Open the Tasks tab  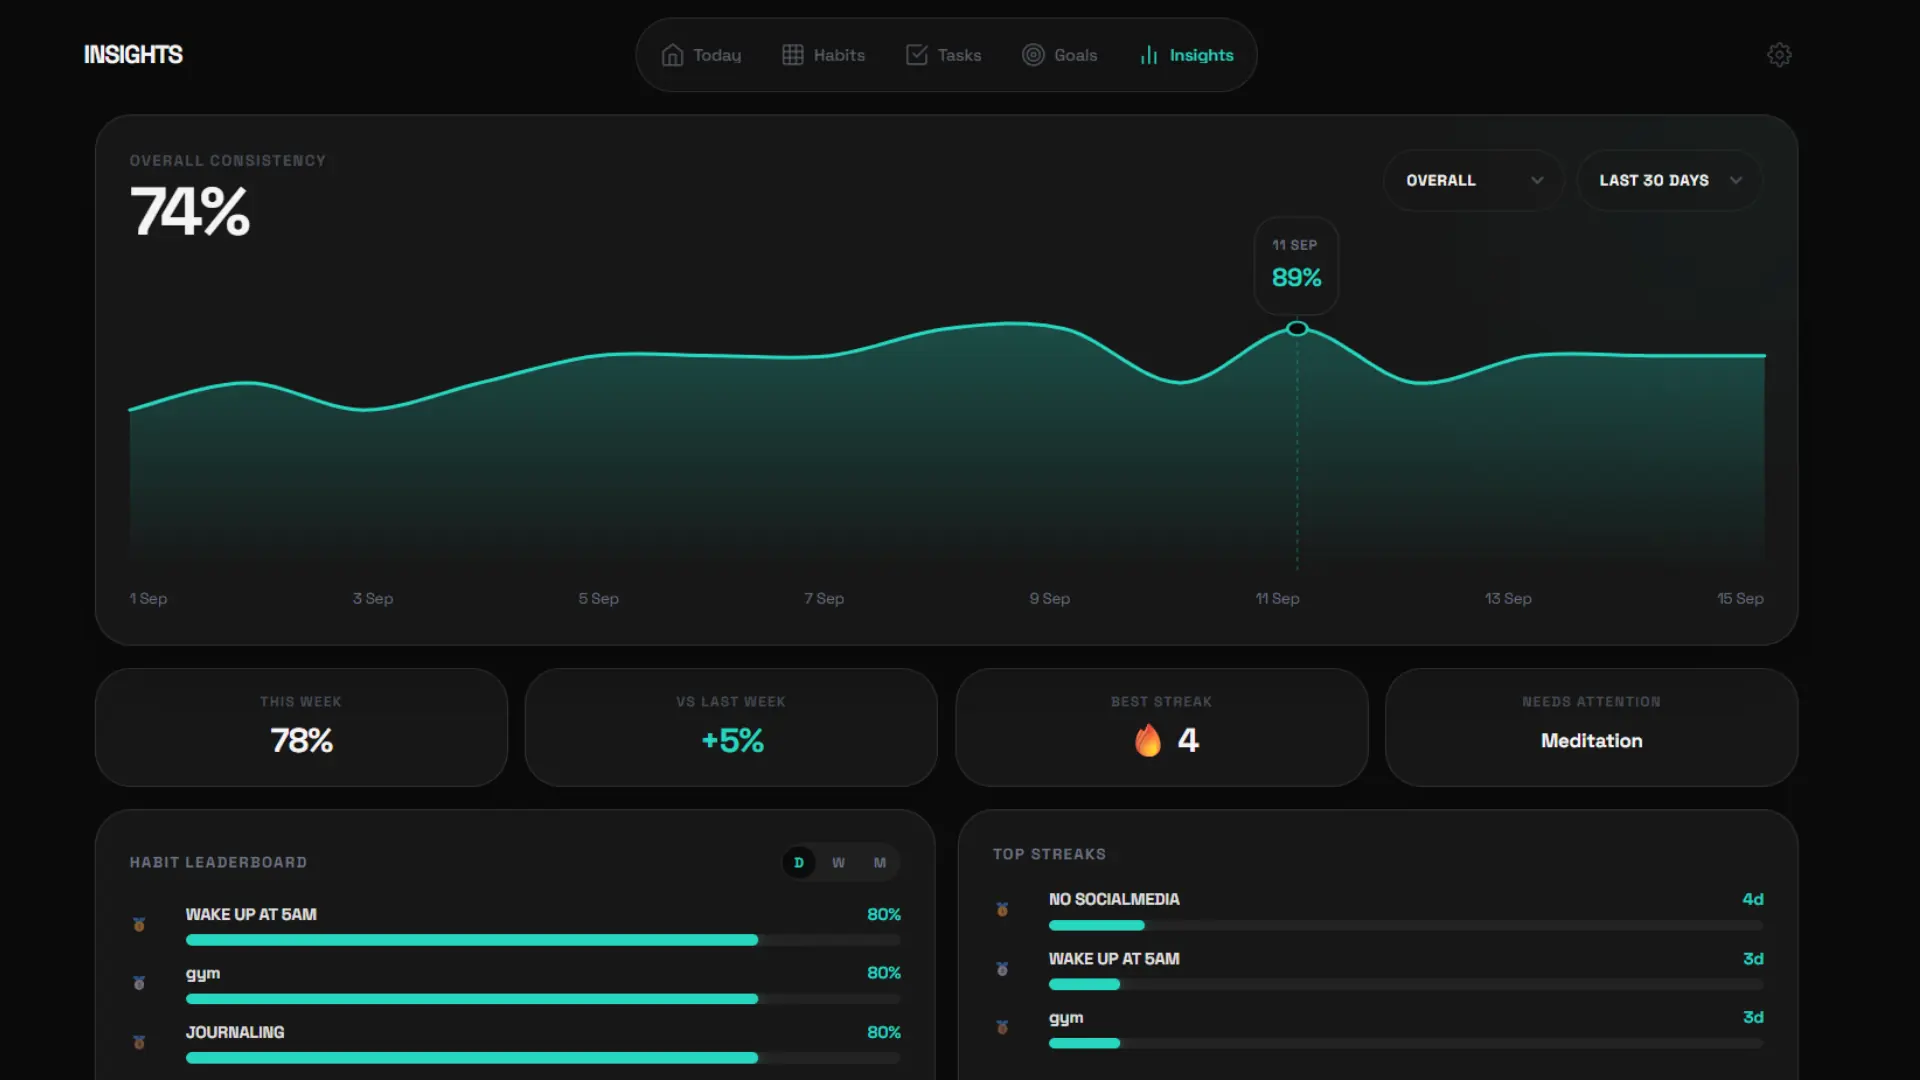(943, 55)
